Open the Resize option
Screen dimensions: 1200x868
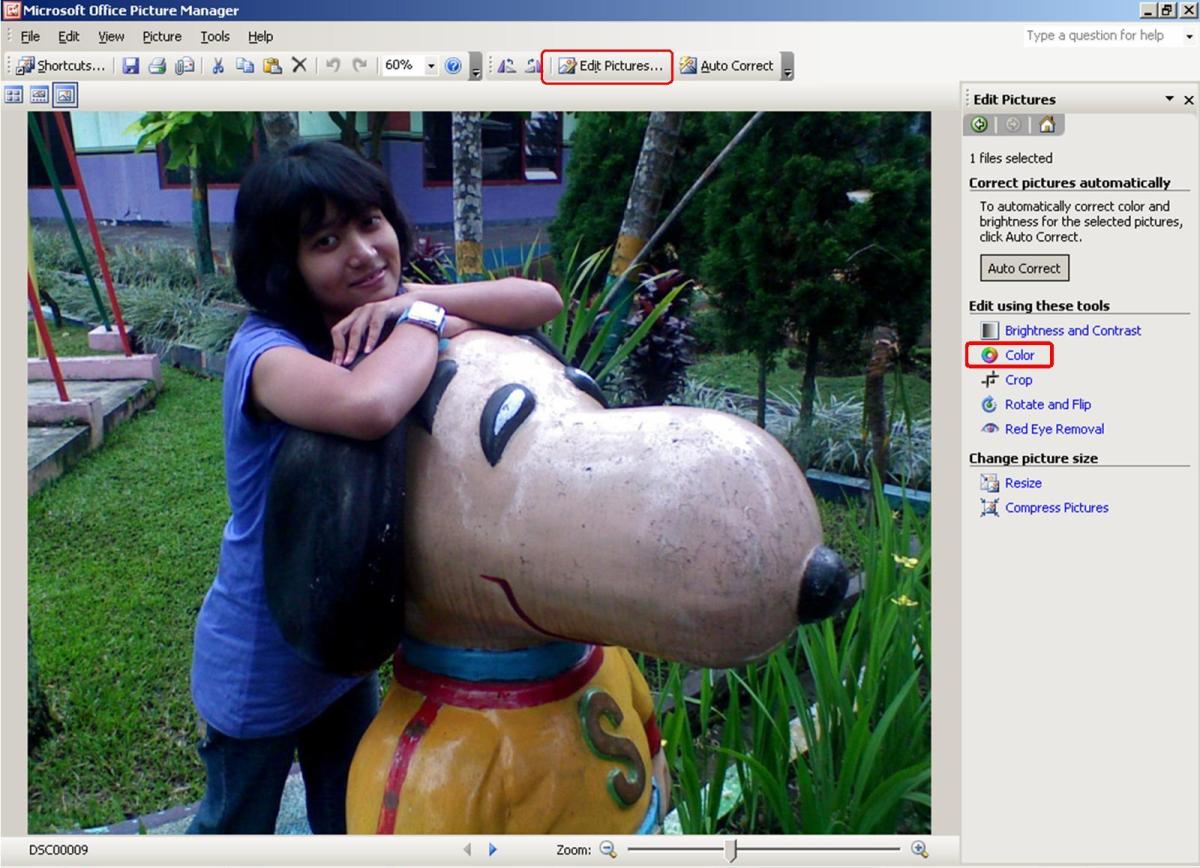click(x=1023, y=483)
